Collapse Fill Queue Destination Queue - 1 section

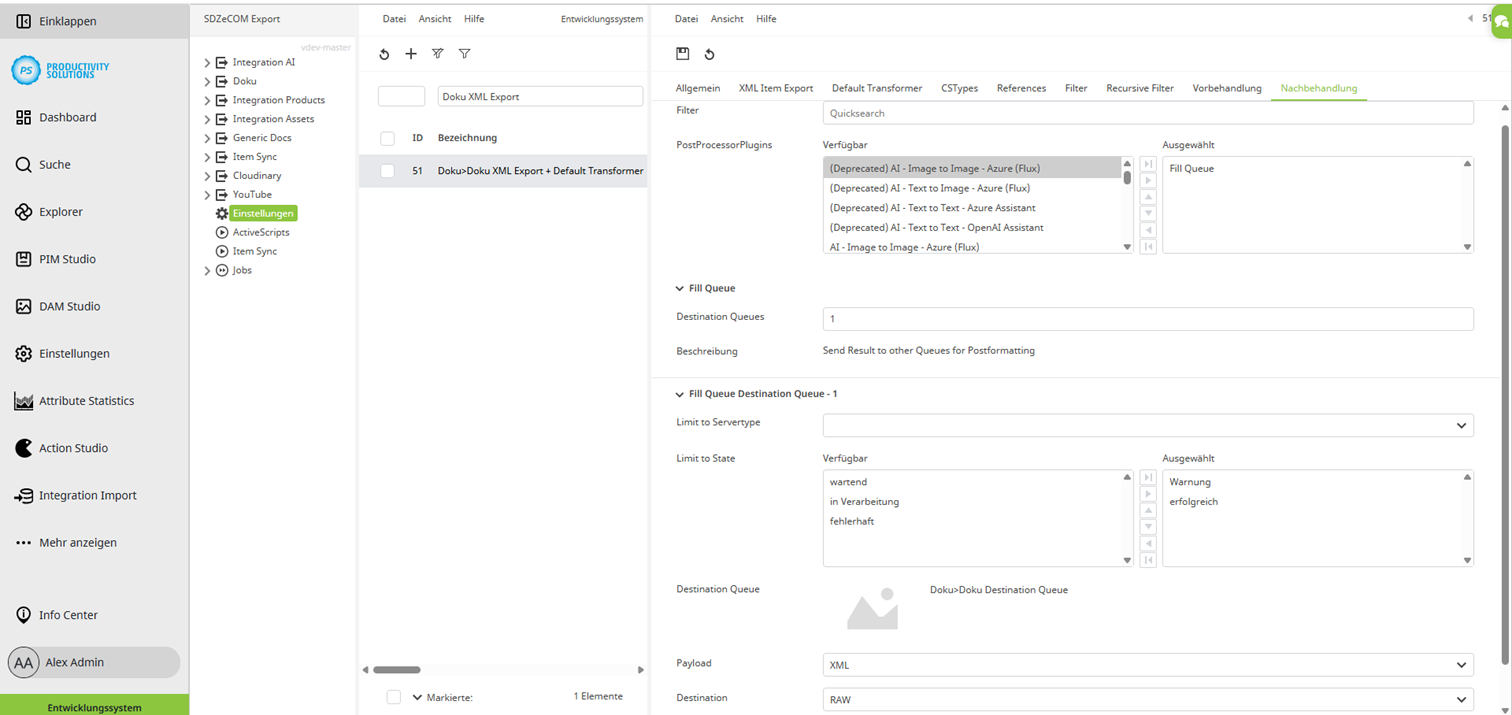pos(680,394)
